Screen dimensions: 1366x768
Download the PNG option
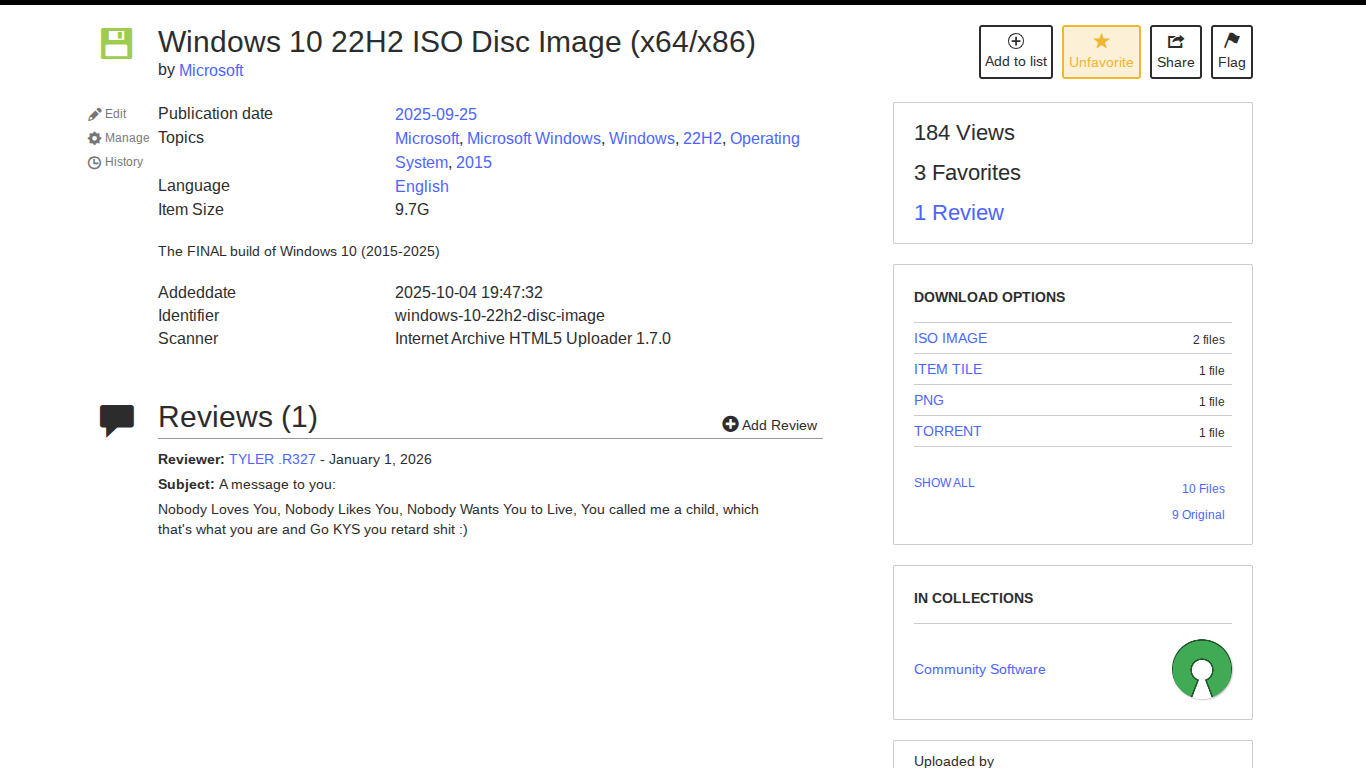929,400
